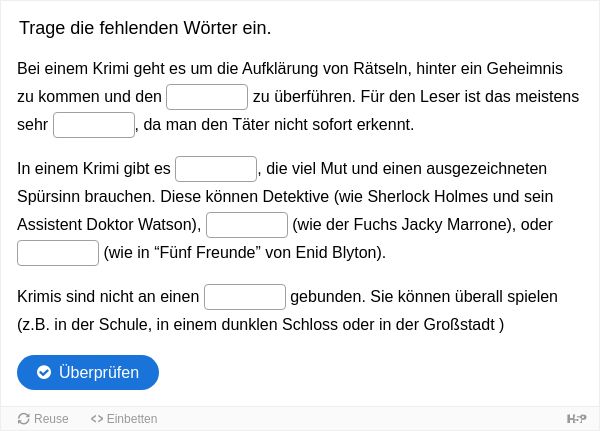Open the Reuse link text
600x431 pixels.
(x=51, y=419)
